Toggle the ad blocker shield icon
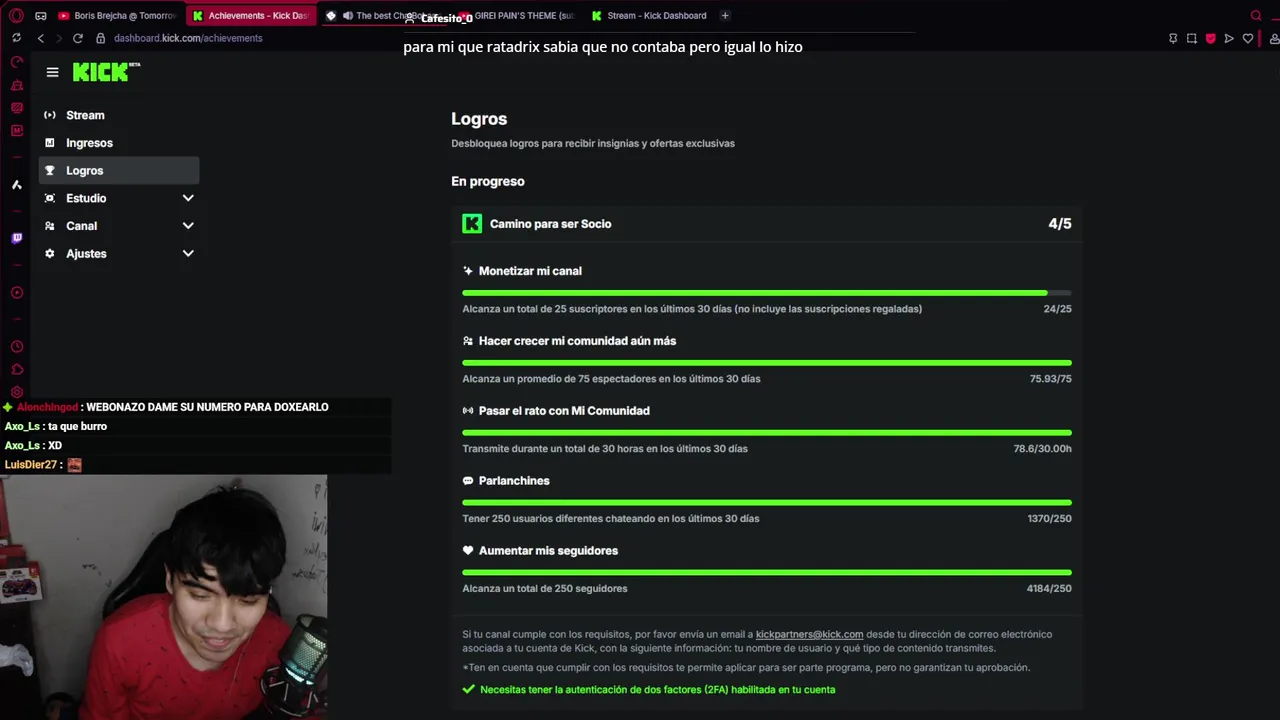The image size is (1280, 720). coord(1210,38)
